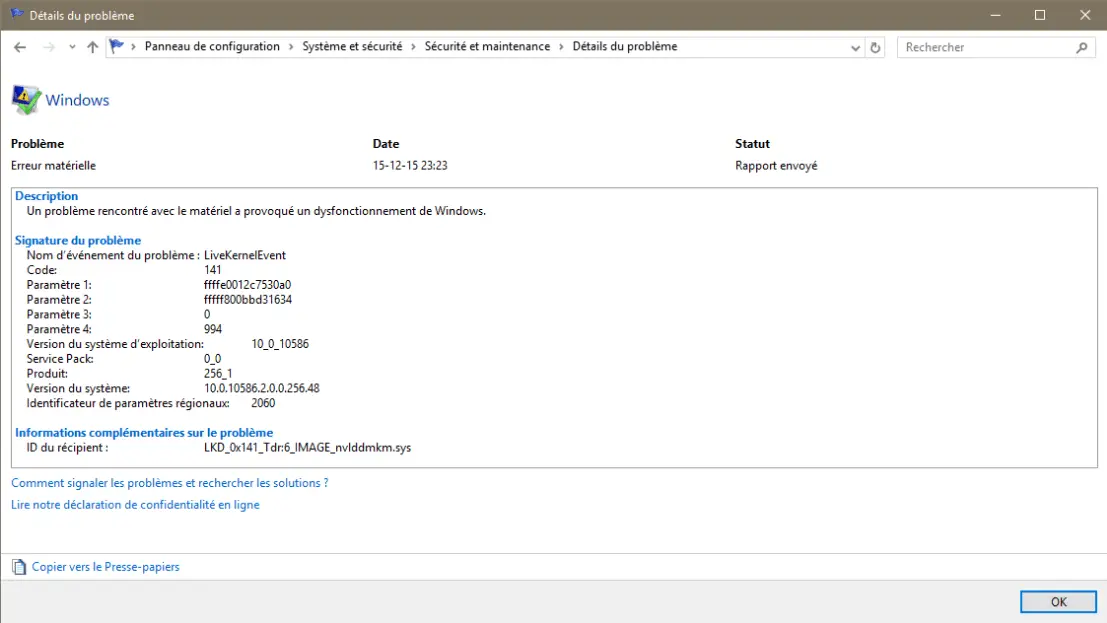Refresh the page with the refresh icon
Image resolution: width=1107 pixels, height=623 pixels.
875,48
